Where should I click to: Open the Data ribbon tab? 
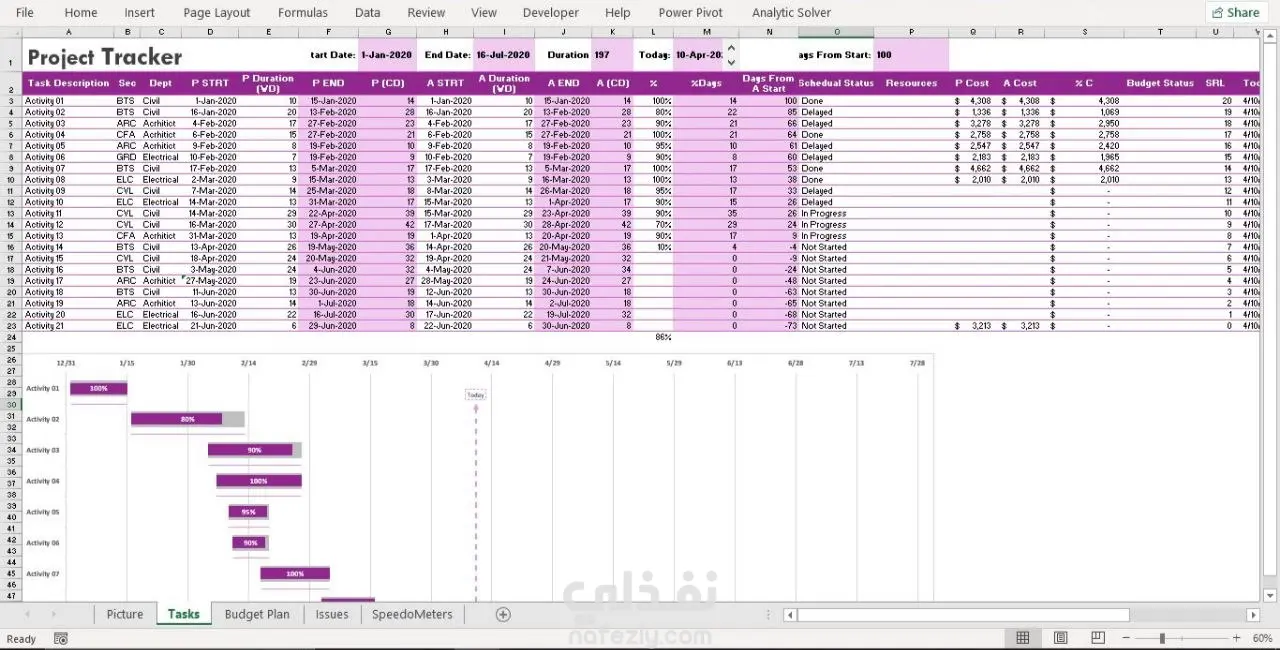(368, 12)
